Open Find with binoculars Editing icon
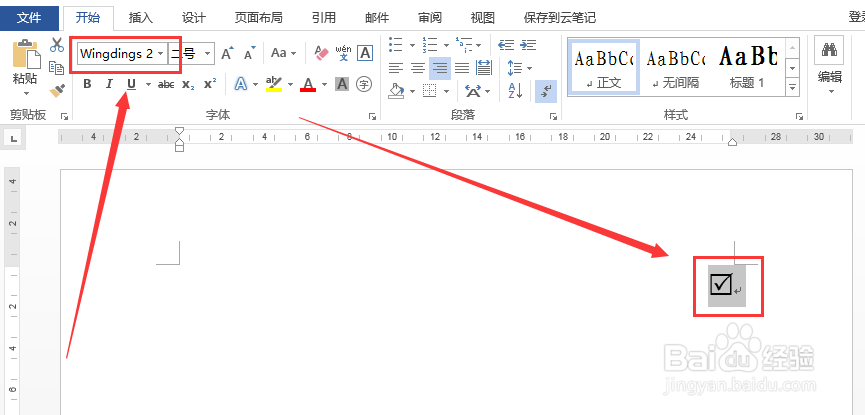The image size is (865, 415). 829,51
